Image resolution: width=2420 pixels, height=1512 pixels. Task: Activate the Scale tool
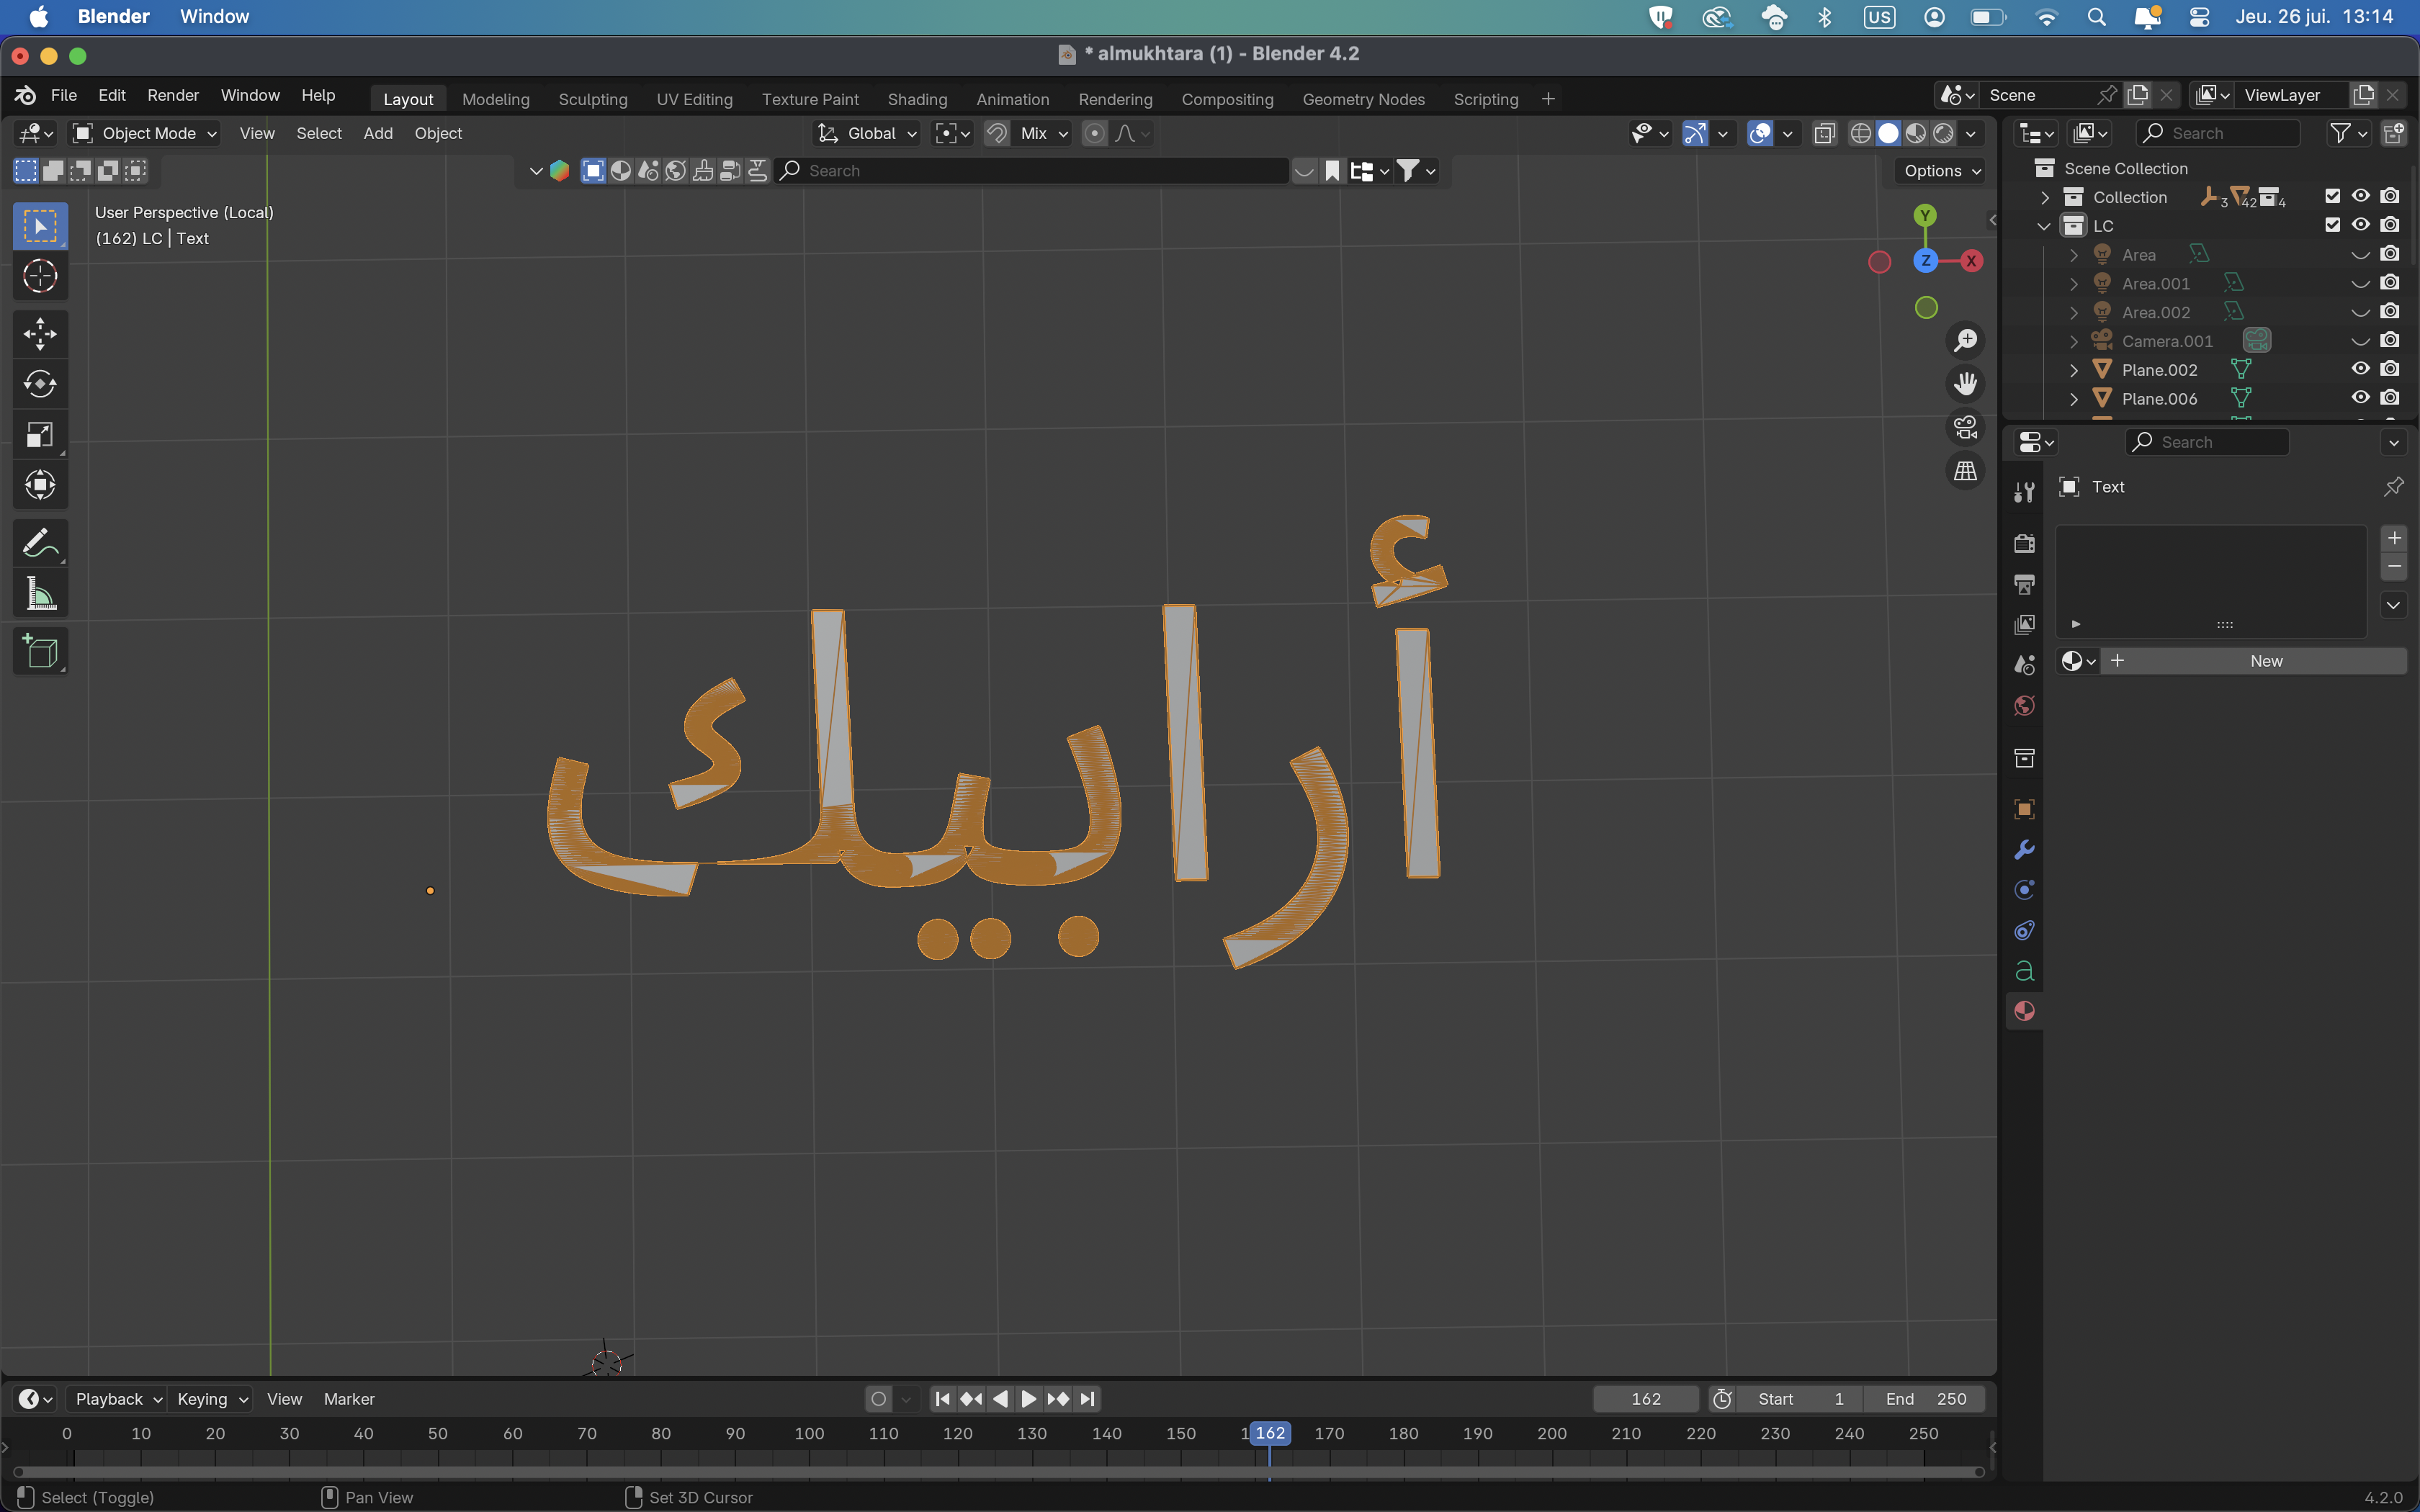40,435
